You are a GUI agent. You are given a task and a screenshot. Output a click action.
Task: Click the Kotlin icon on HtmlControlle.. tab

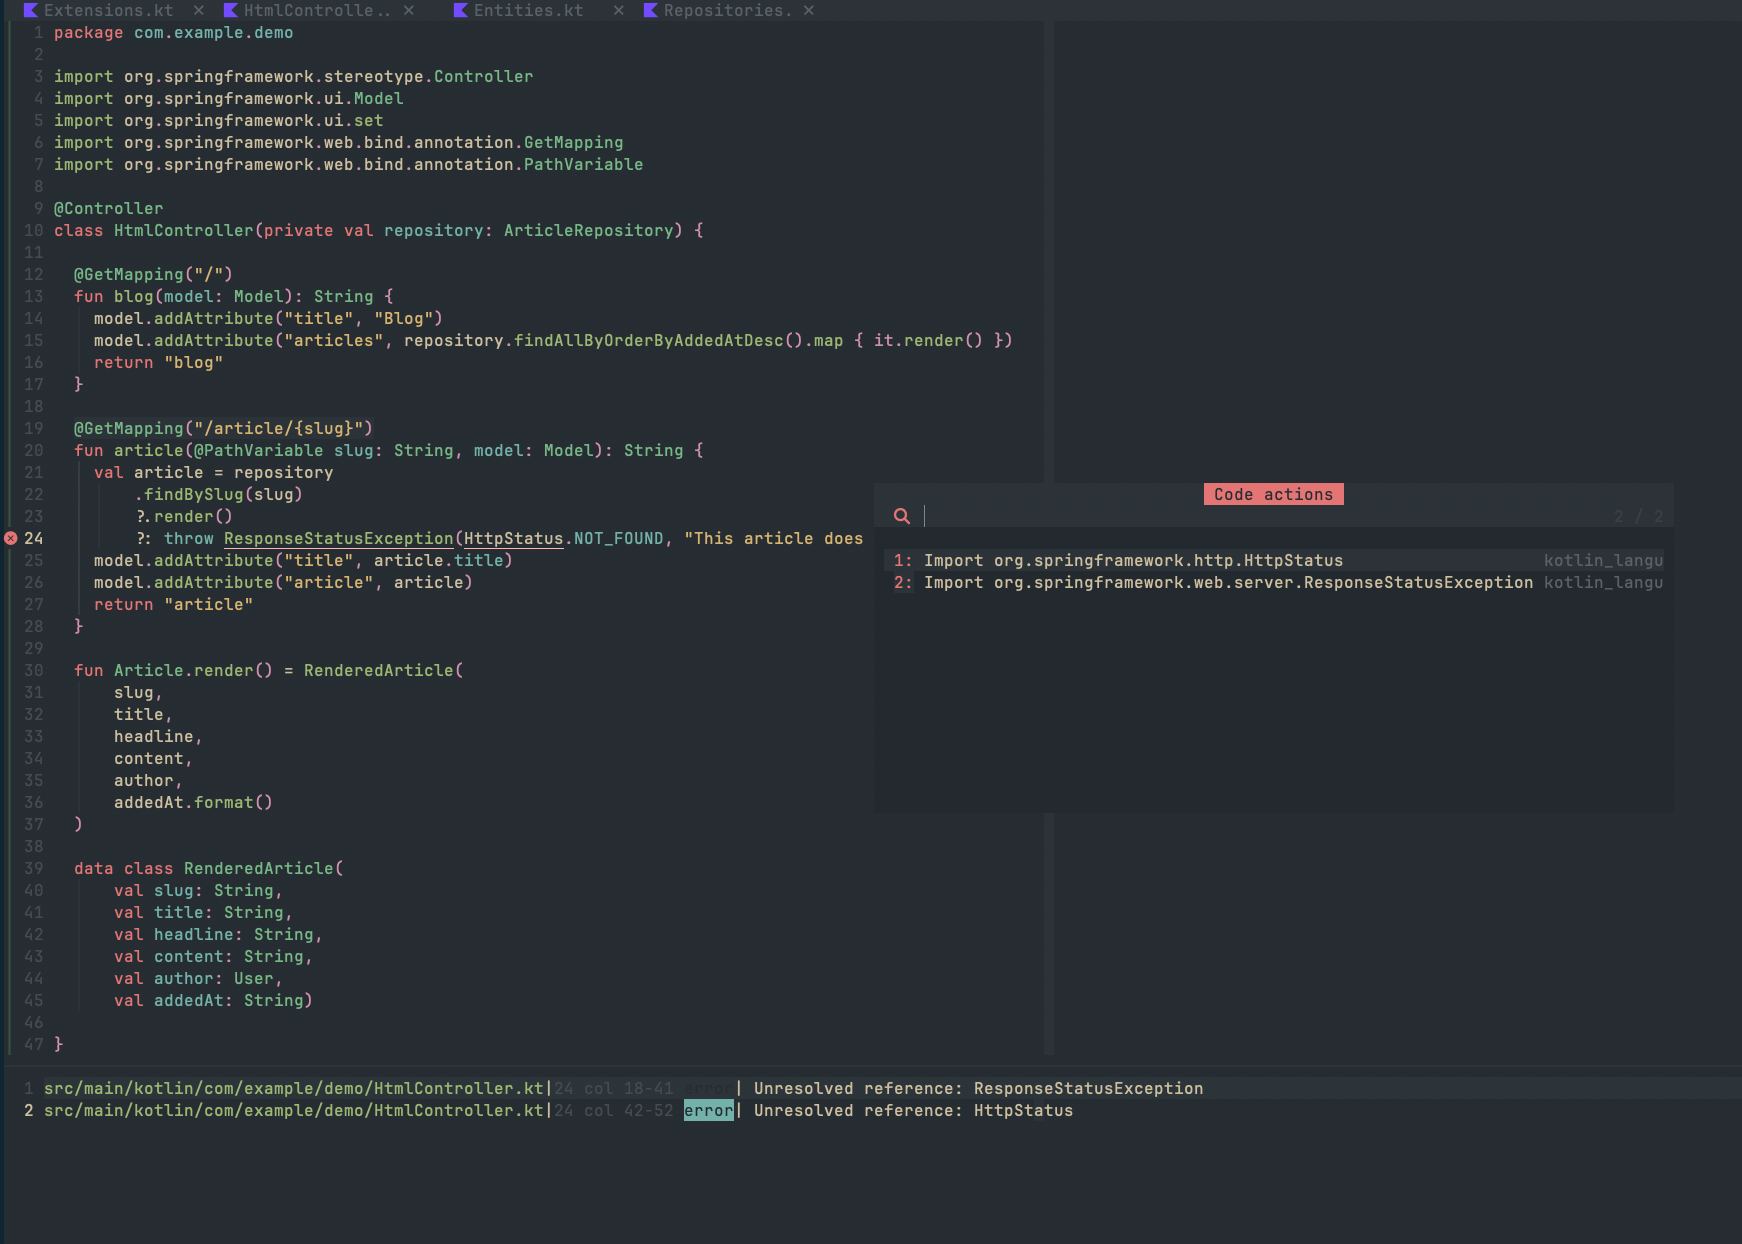230,10
